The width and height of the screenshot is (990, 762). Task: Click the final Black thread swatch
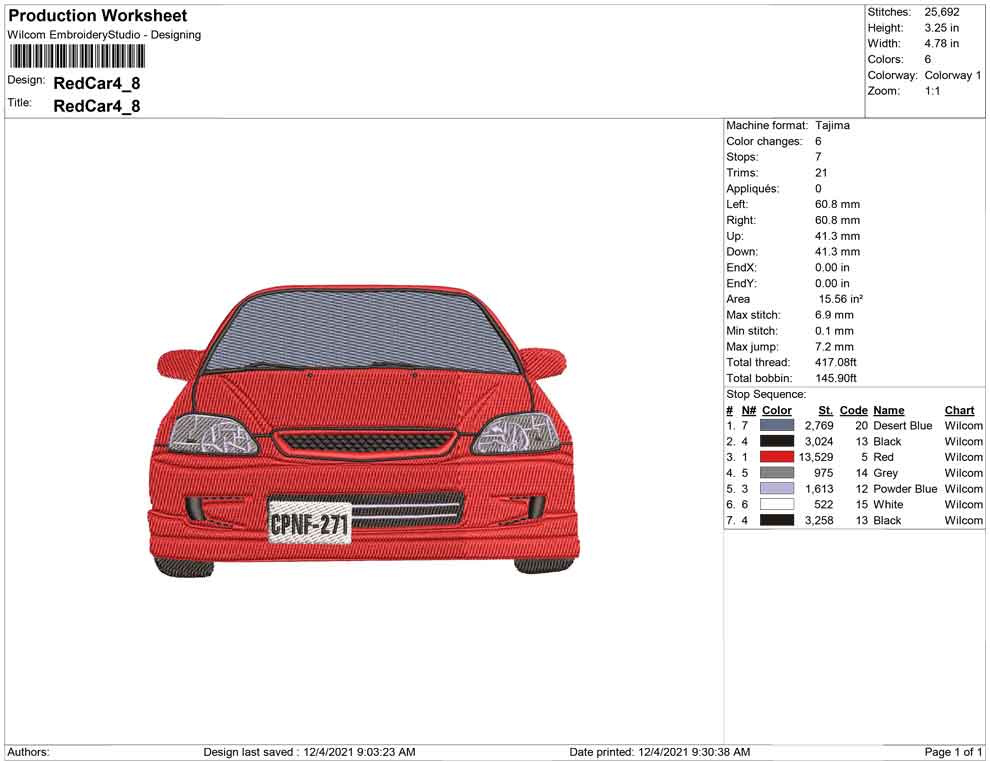coord(778,521)
